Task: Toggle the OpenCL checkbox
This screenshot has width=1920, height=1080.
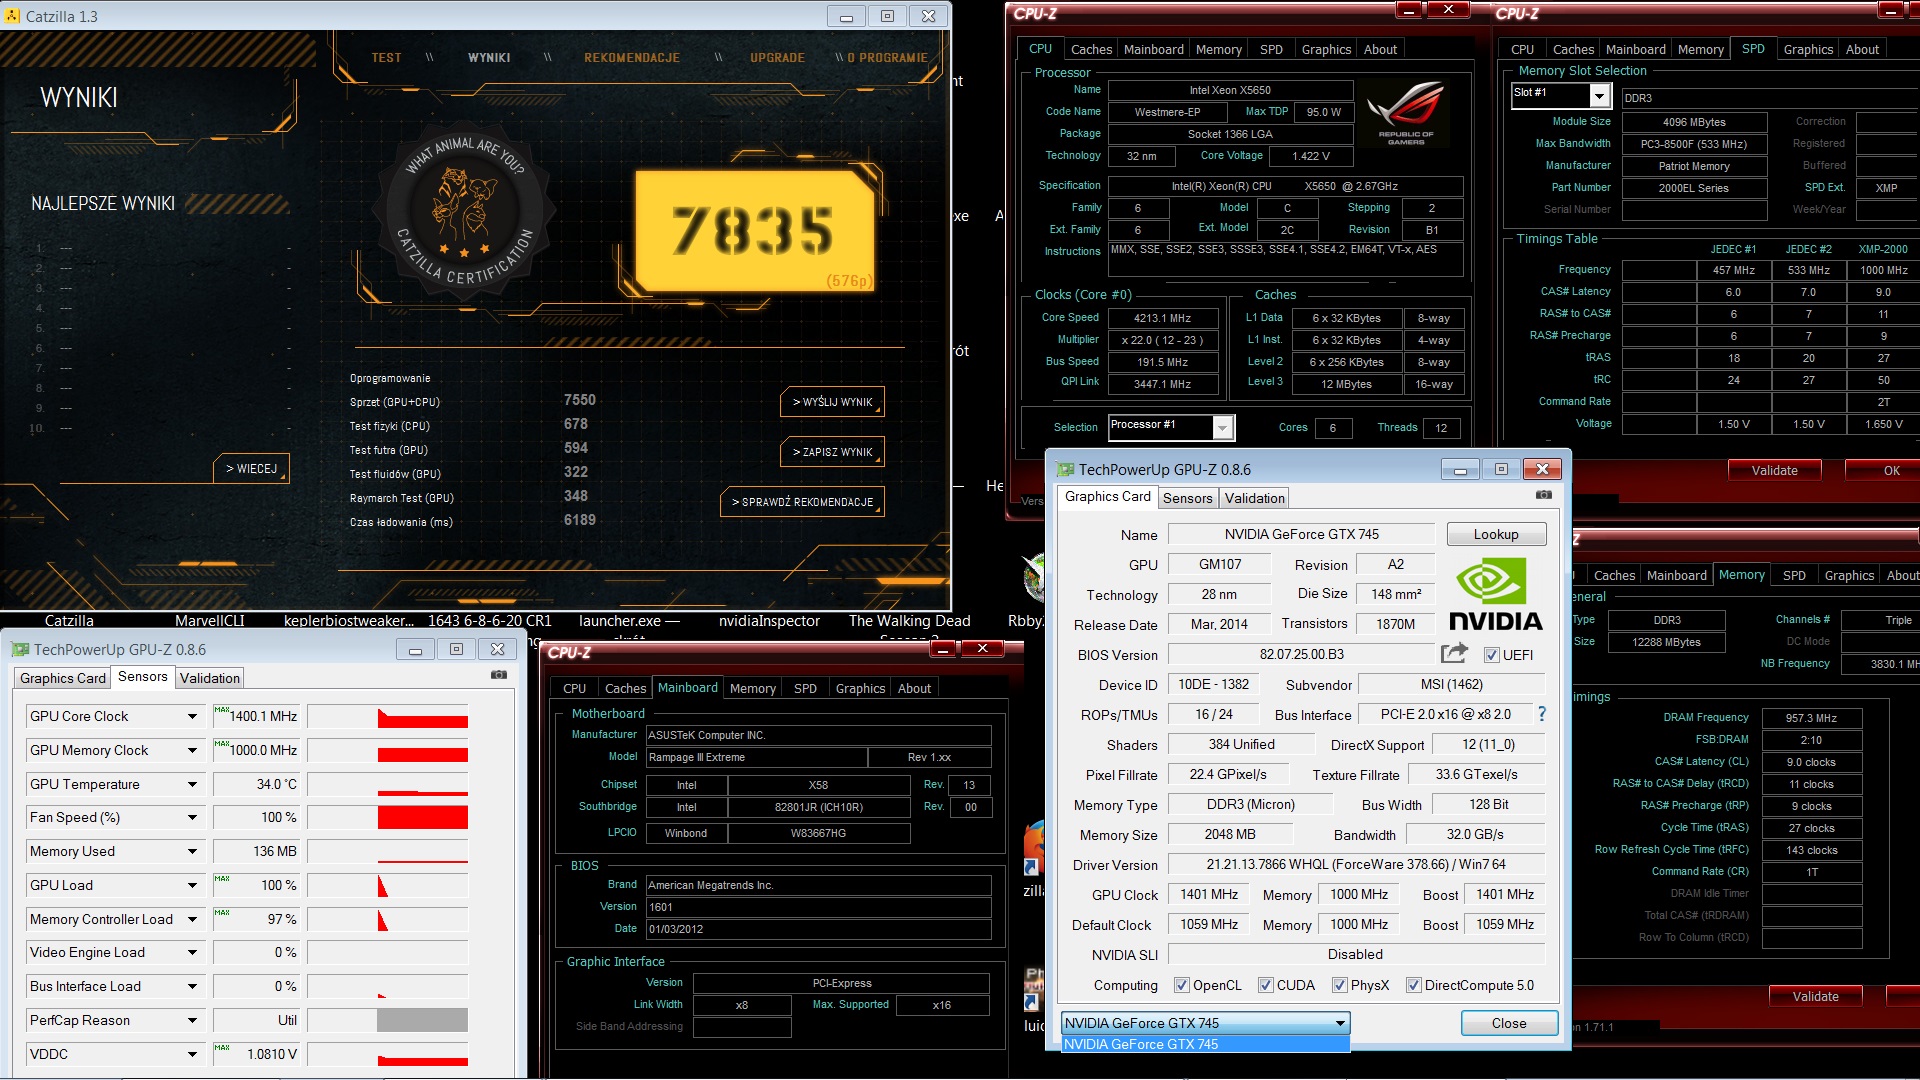Action: [1182, 985]
